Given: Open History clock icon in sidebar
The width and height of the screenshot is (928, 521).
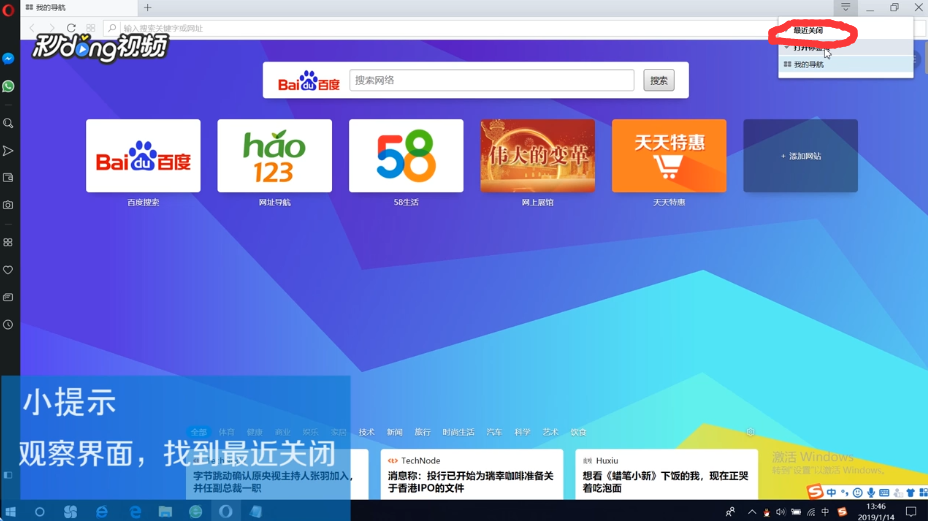Looking at the screenshot, I should (8, 324).
